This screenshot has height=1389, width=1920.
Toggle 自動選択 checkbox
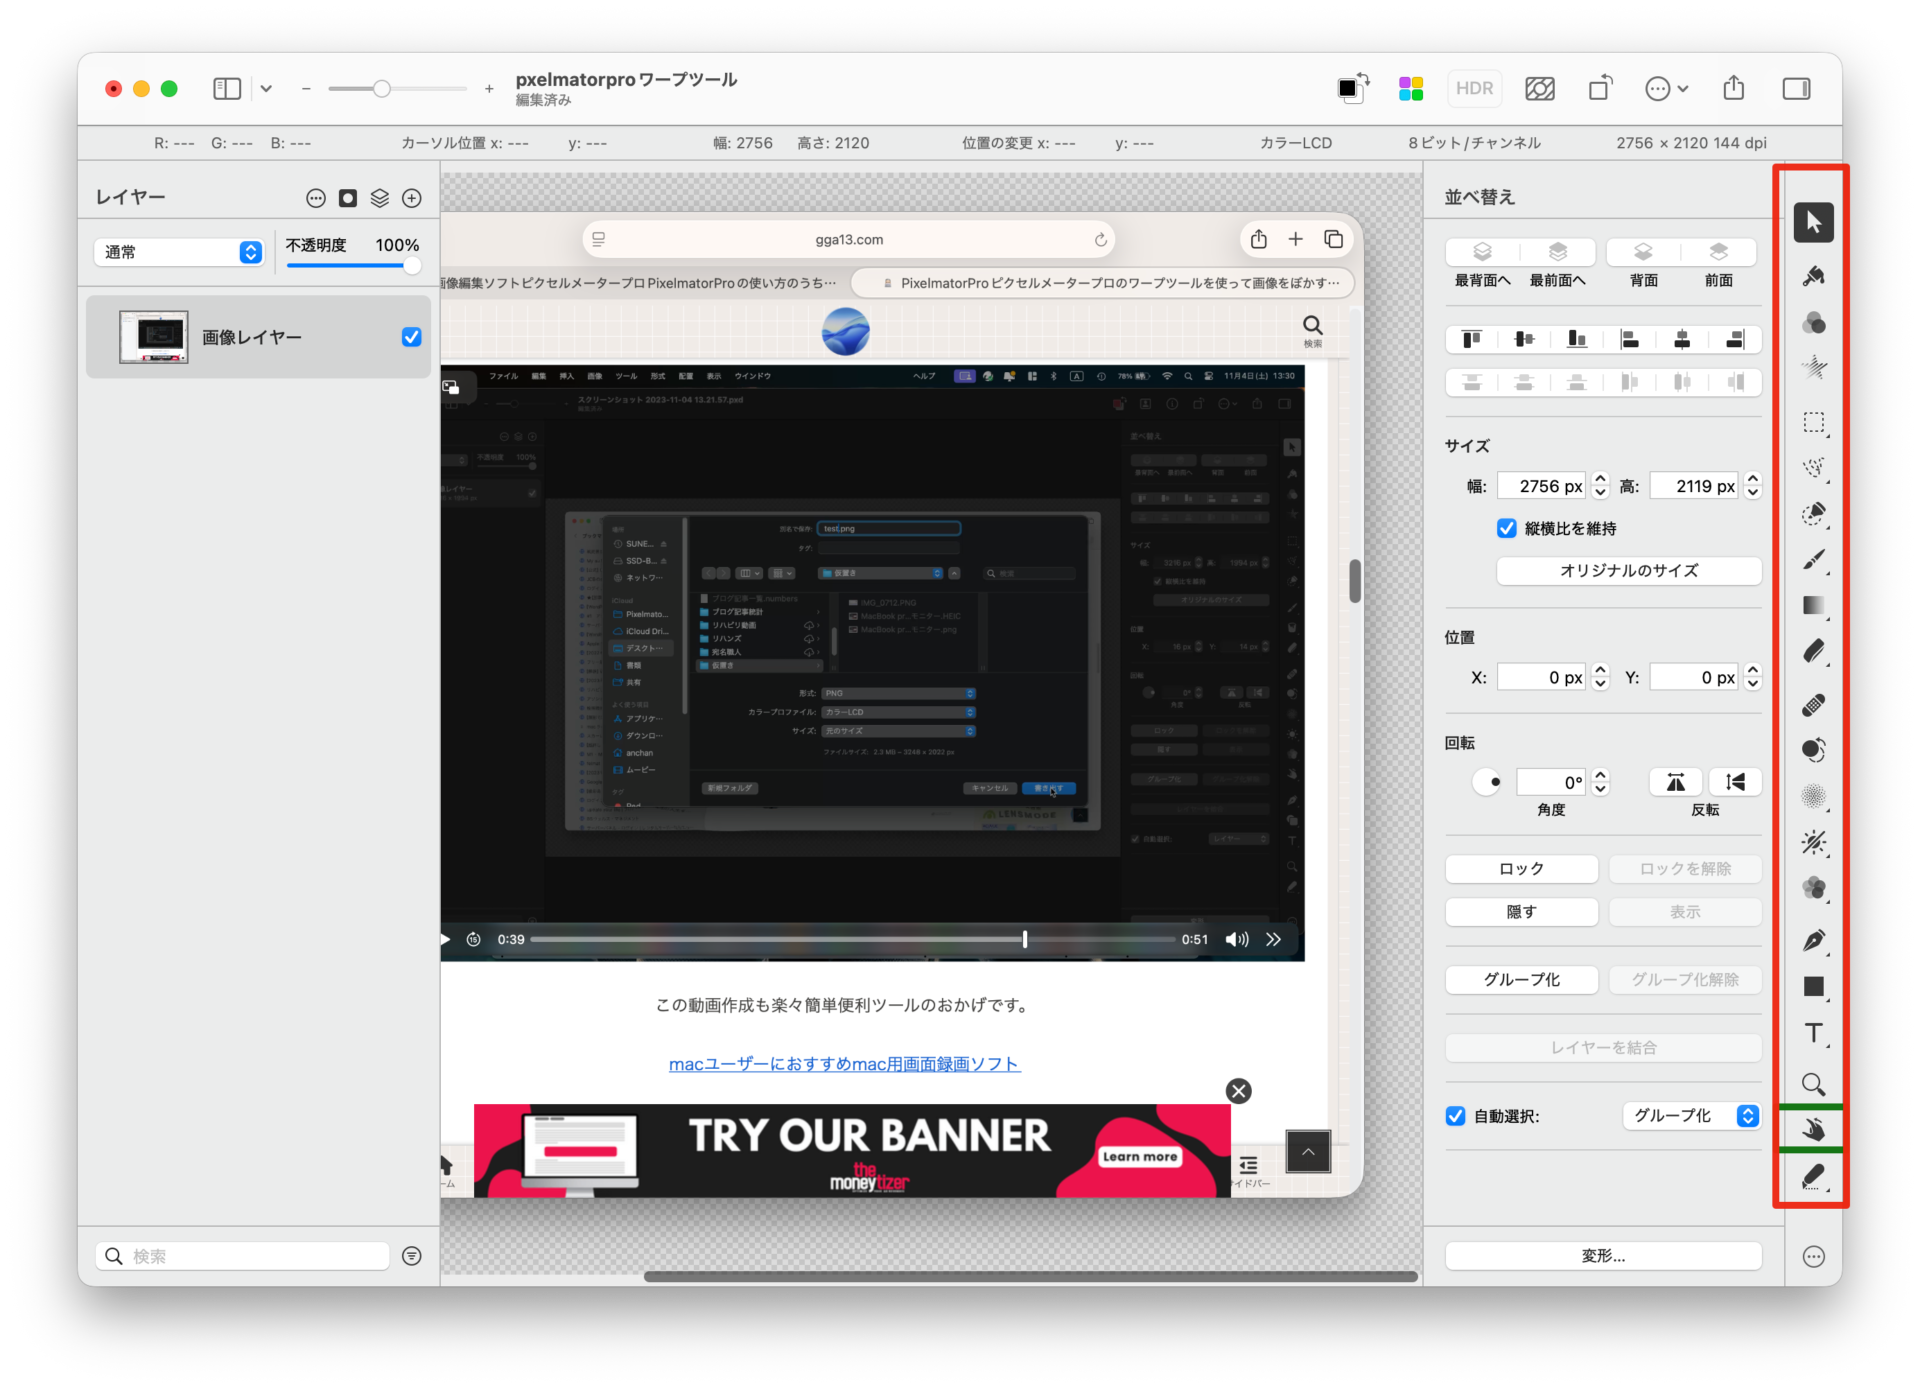[1455, 1116]
